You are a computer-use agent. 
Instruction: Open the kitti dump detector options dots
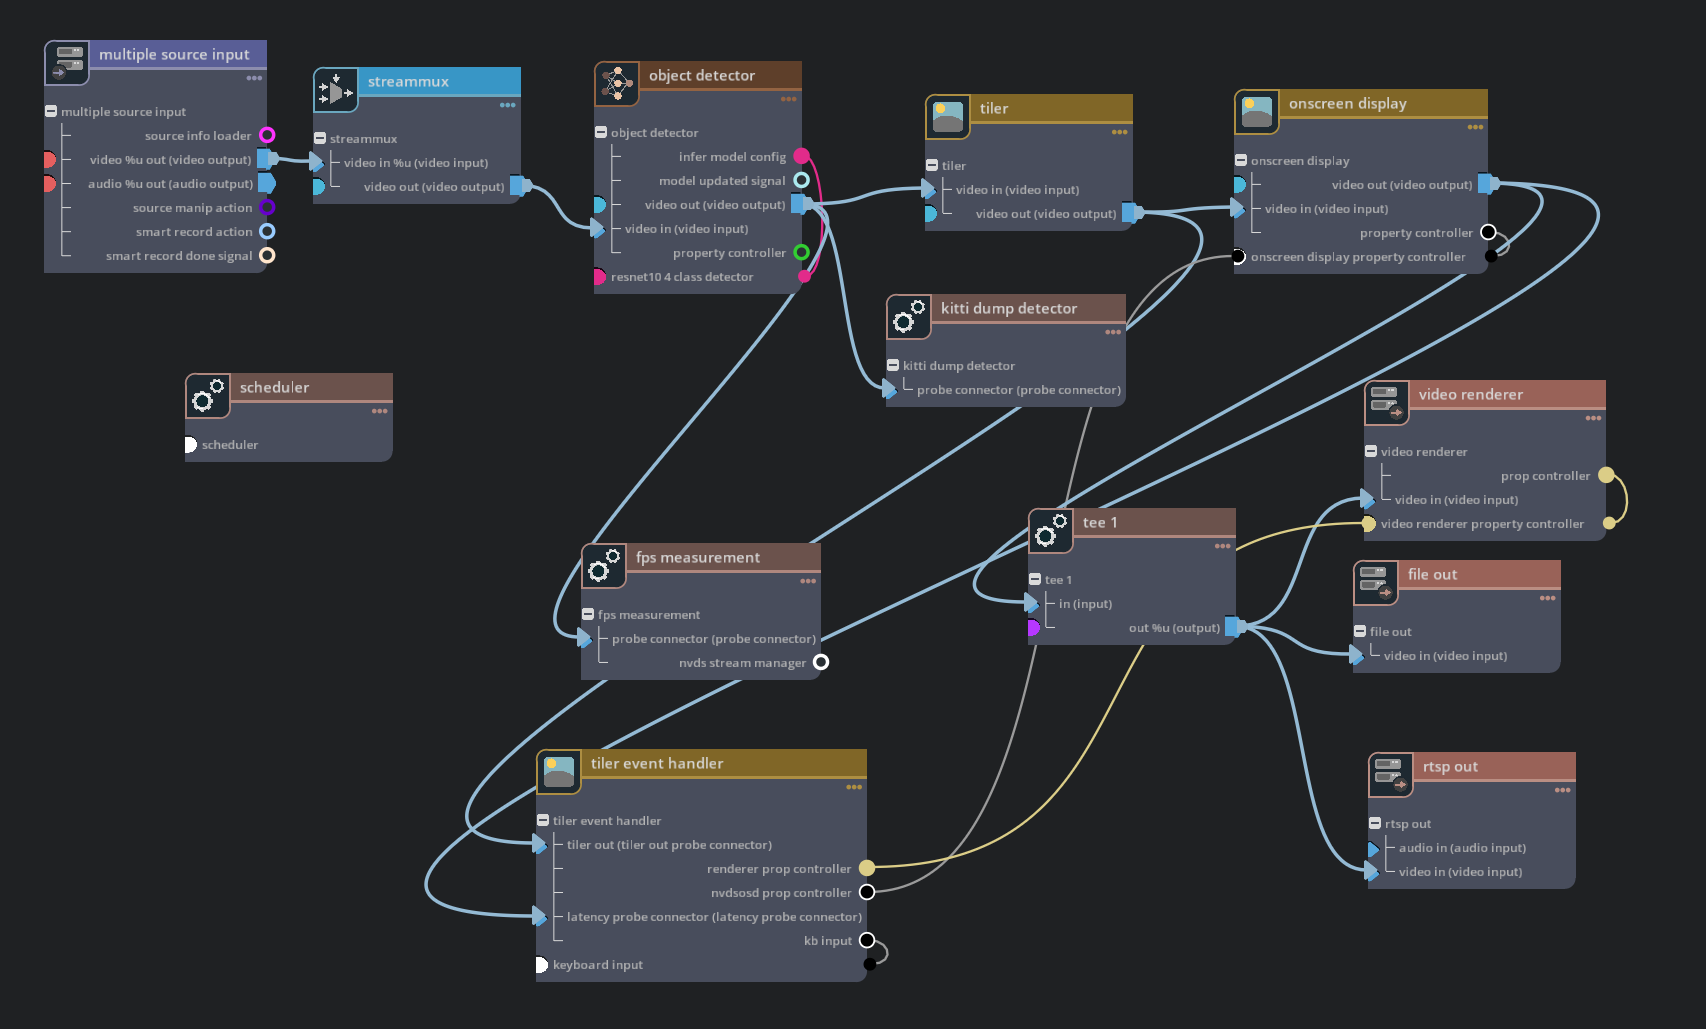point(1113,332)
